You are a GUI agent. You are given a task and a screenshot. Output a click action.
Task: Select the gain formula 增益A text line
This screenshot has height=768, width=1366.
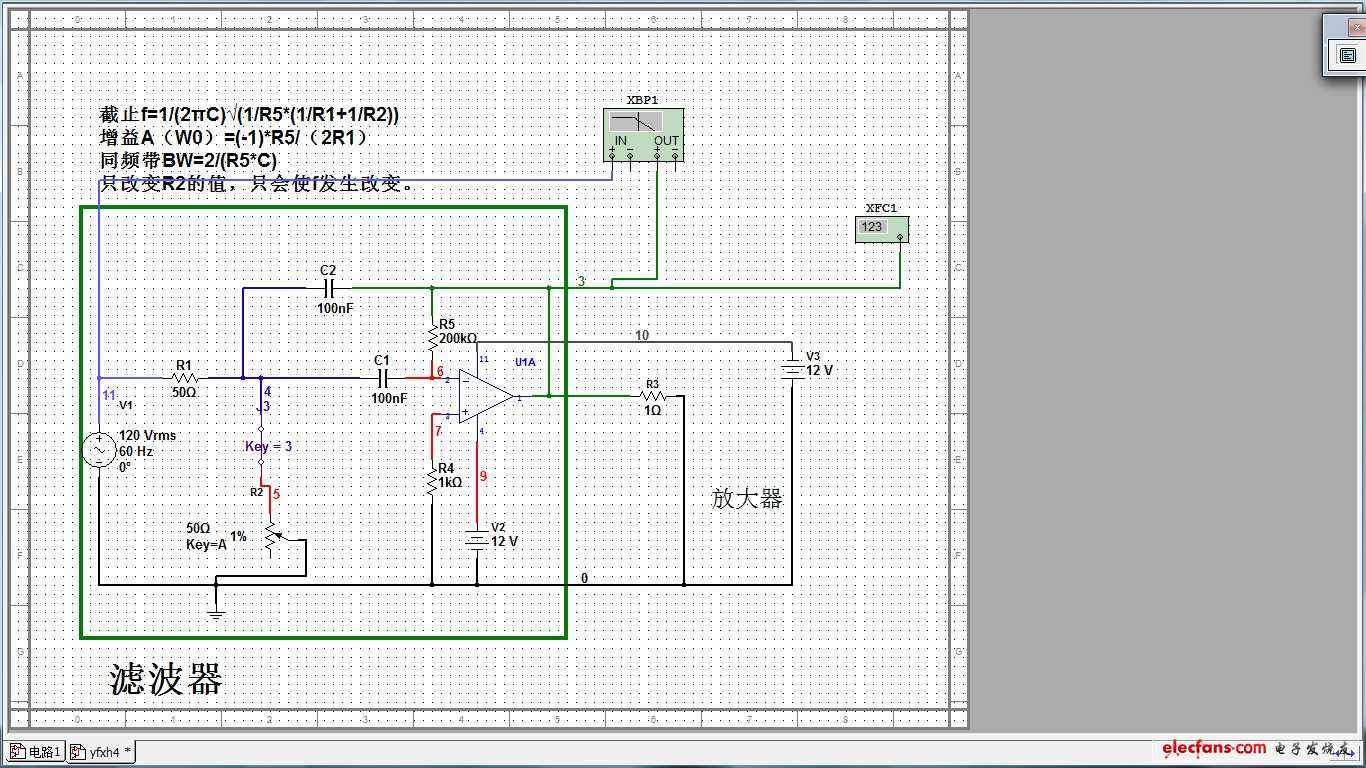(x=234, y=137)
